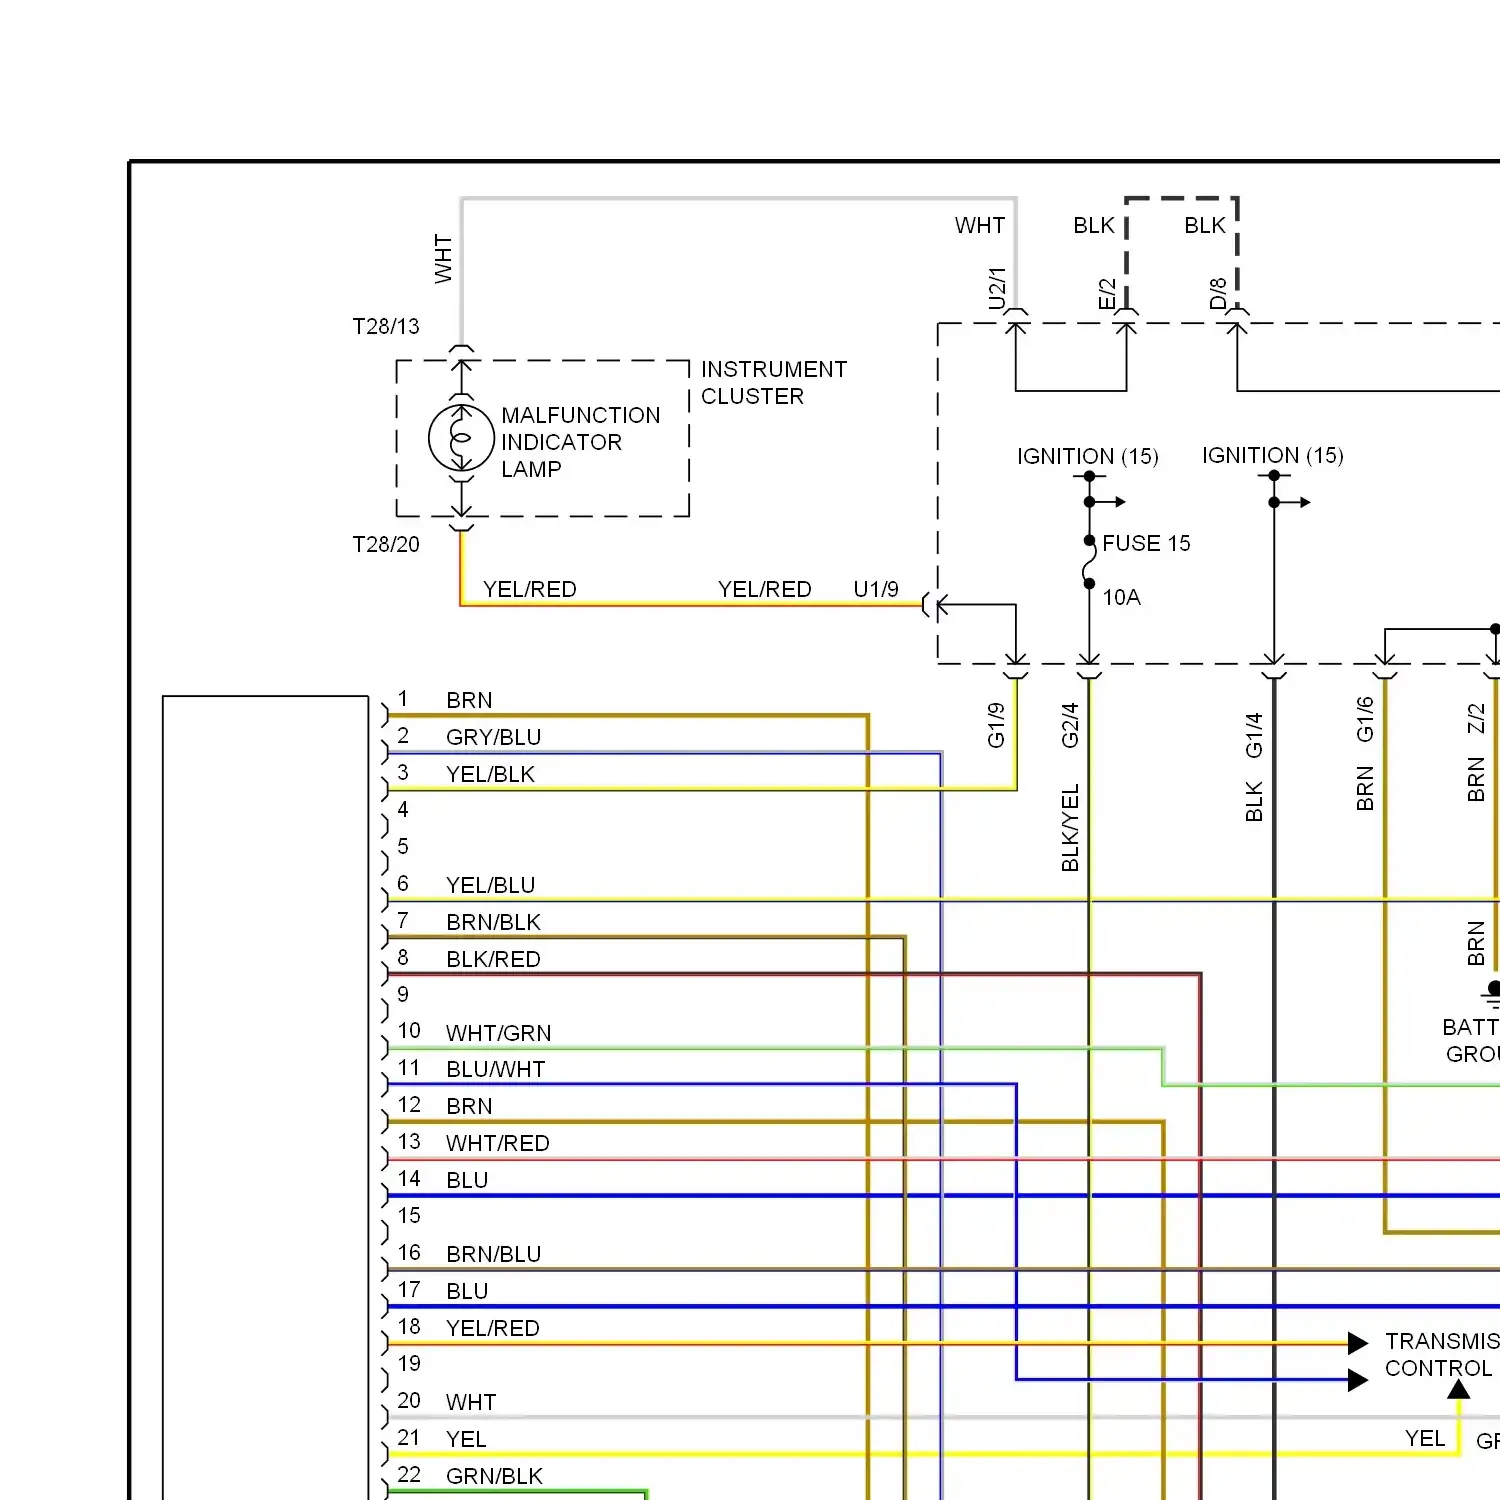Screen dimensions: 1500x1500
Task: Select the INSTRUMENT CLUSTER label
Action: (774, 383)
